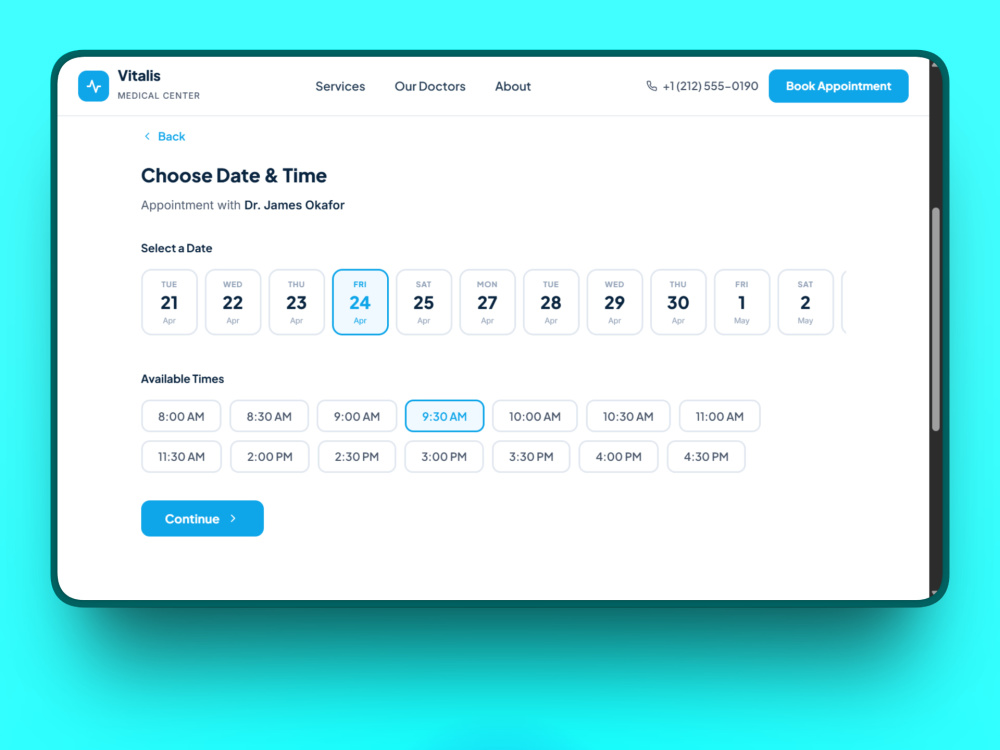Click the phone icon beside the number
1000x750 pixels.
(x=651, y=86)
